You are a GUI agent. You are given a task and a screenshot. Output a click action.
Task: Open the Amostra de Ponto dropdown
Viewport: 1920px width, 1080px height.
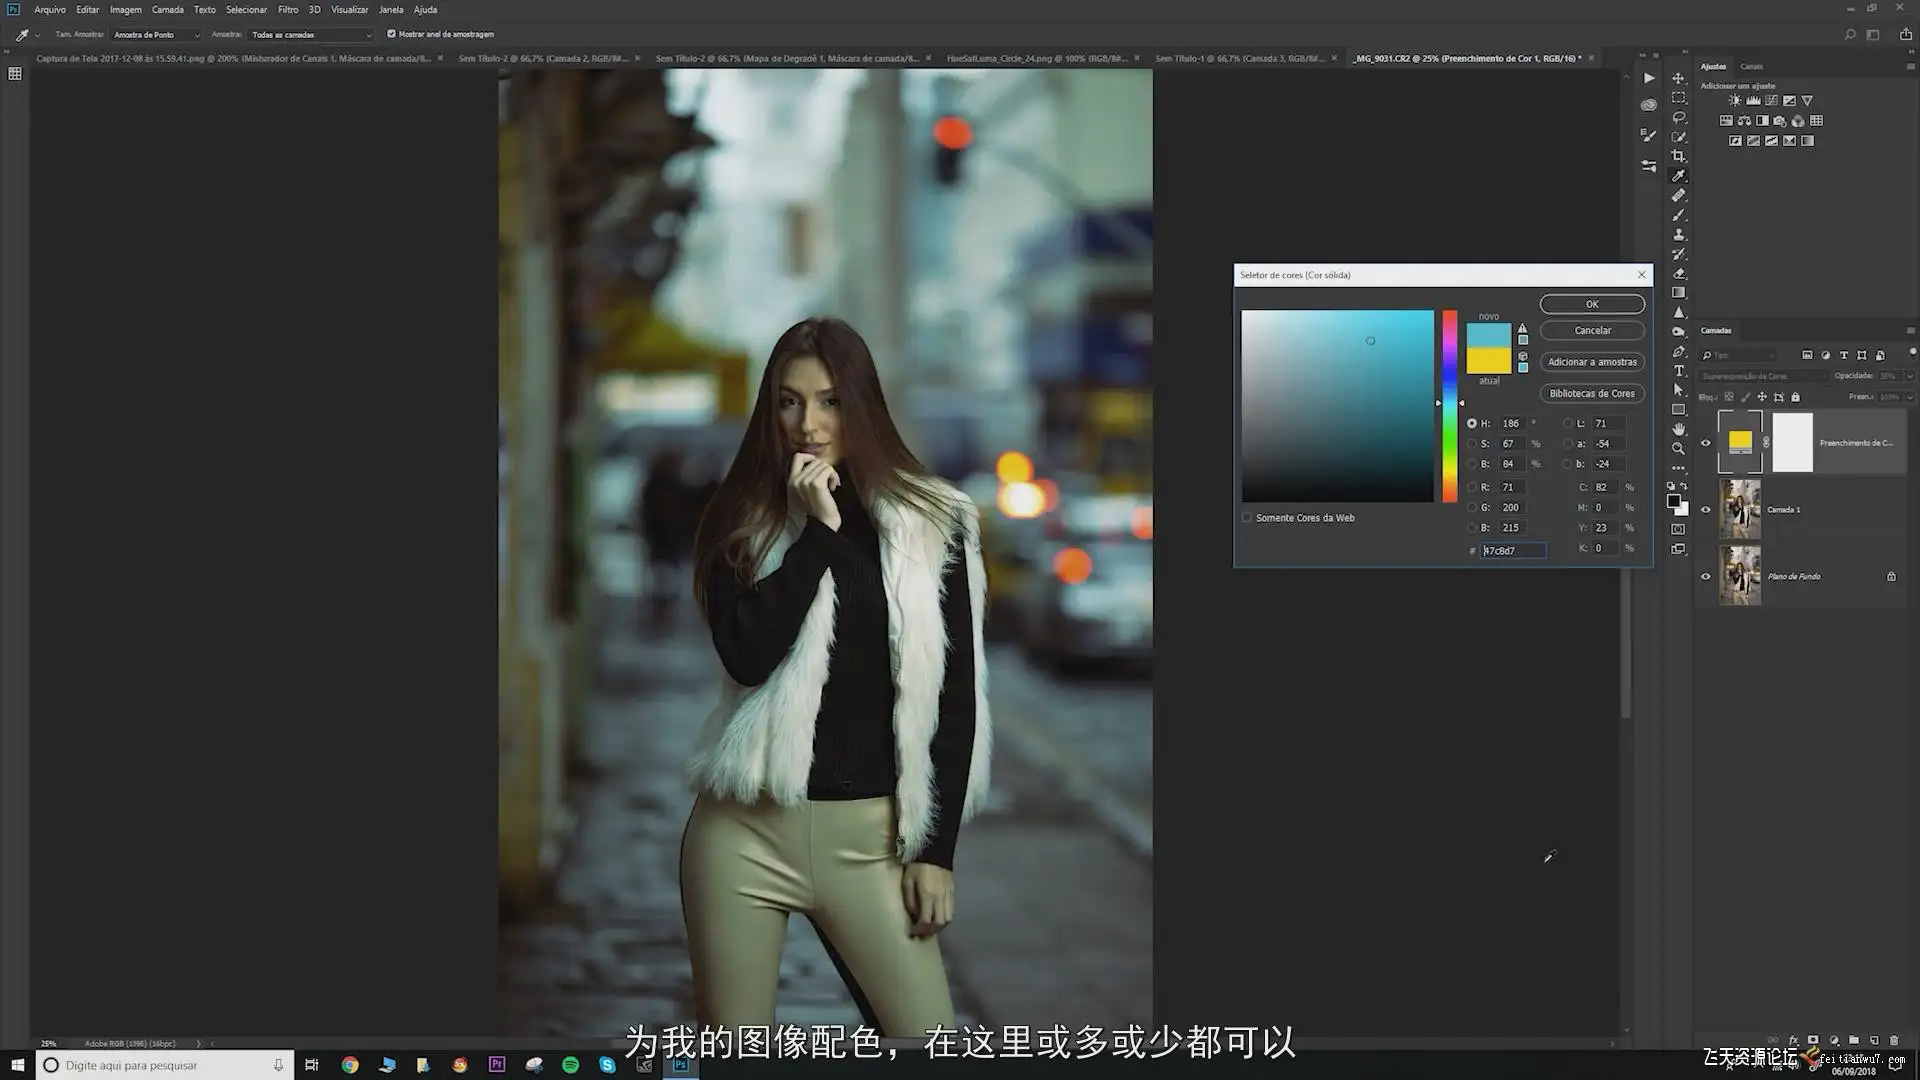tap(156, 35)
